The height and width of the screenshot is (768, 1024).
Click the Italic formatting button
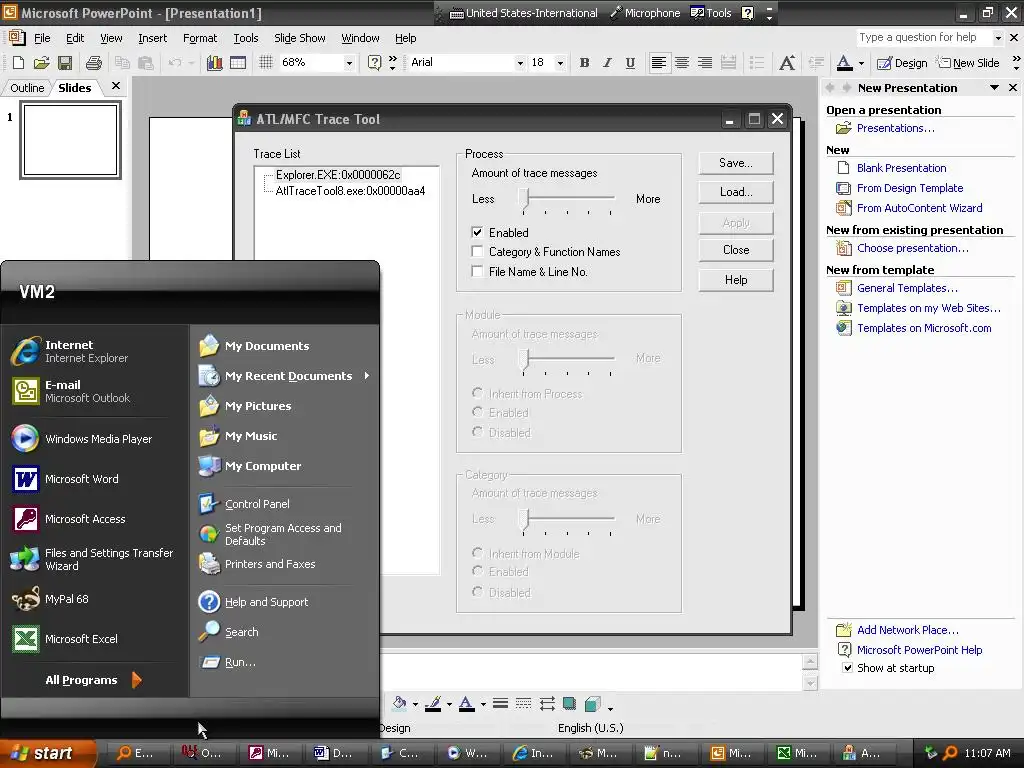(x=607, y=63)
